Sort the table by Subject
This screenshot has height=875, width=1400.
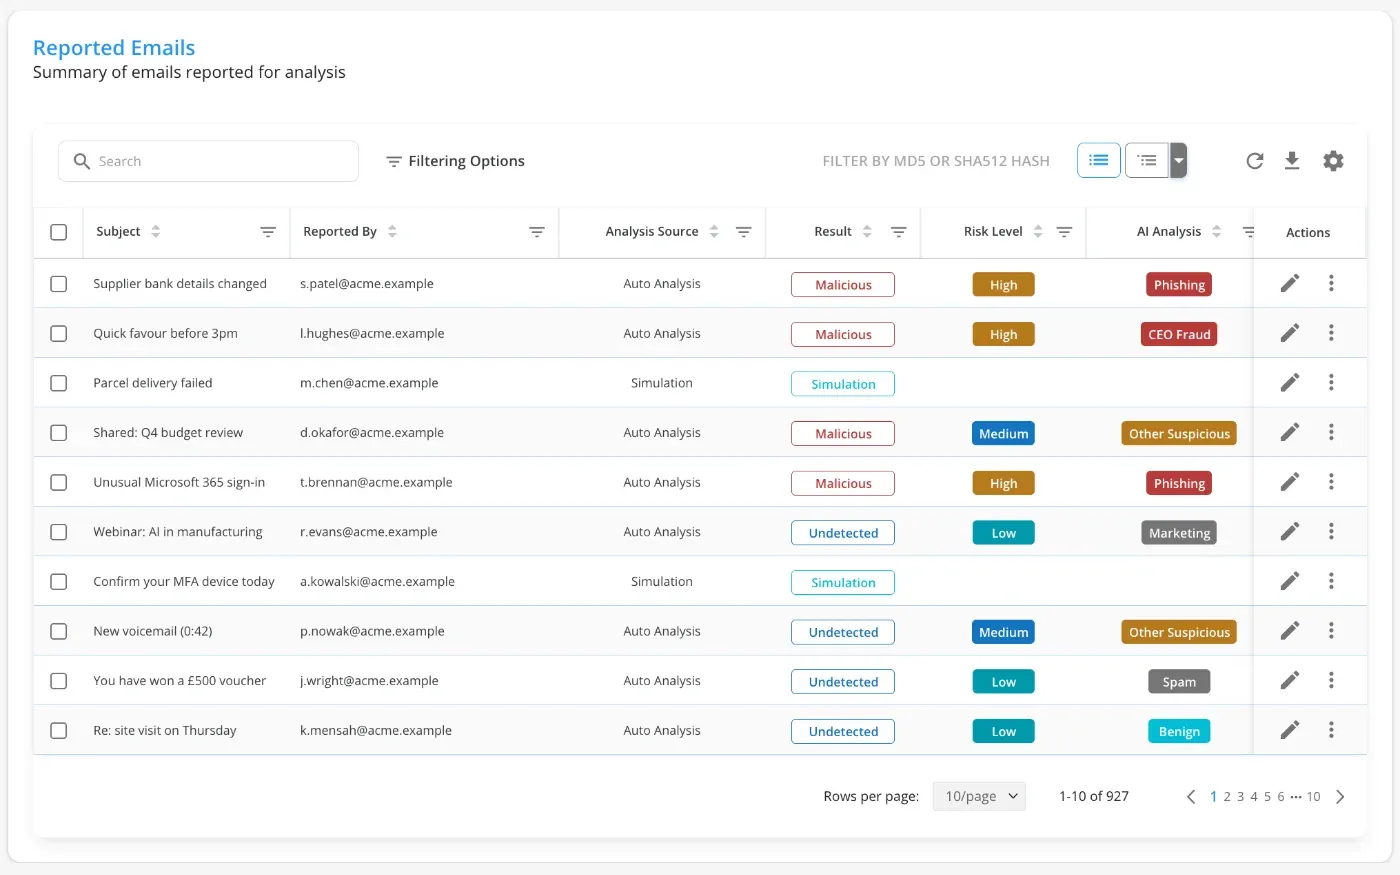click(x=155, y=231)
